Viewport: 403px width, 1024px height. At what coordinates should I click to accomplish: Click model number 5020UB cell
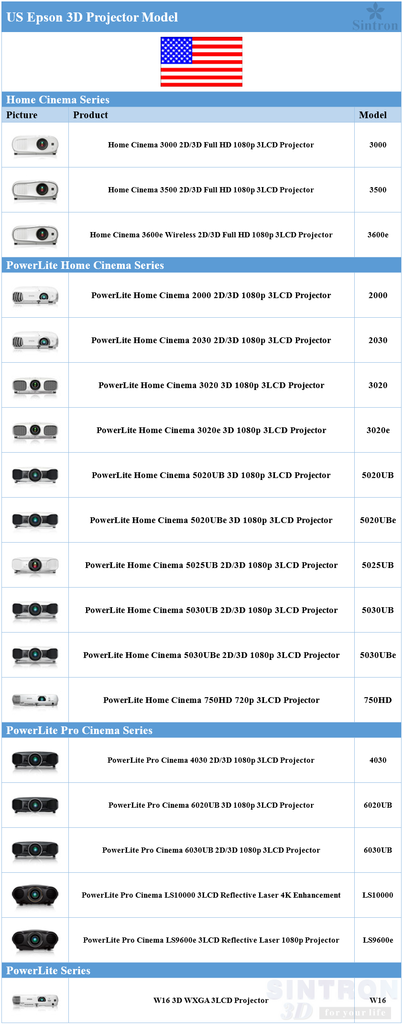(378, 475)
